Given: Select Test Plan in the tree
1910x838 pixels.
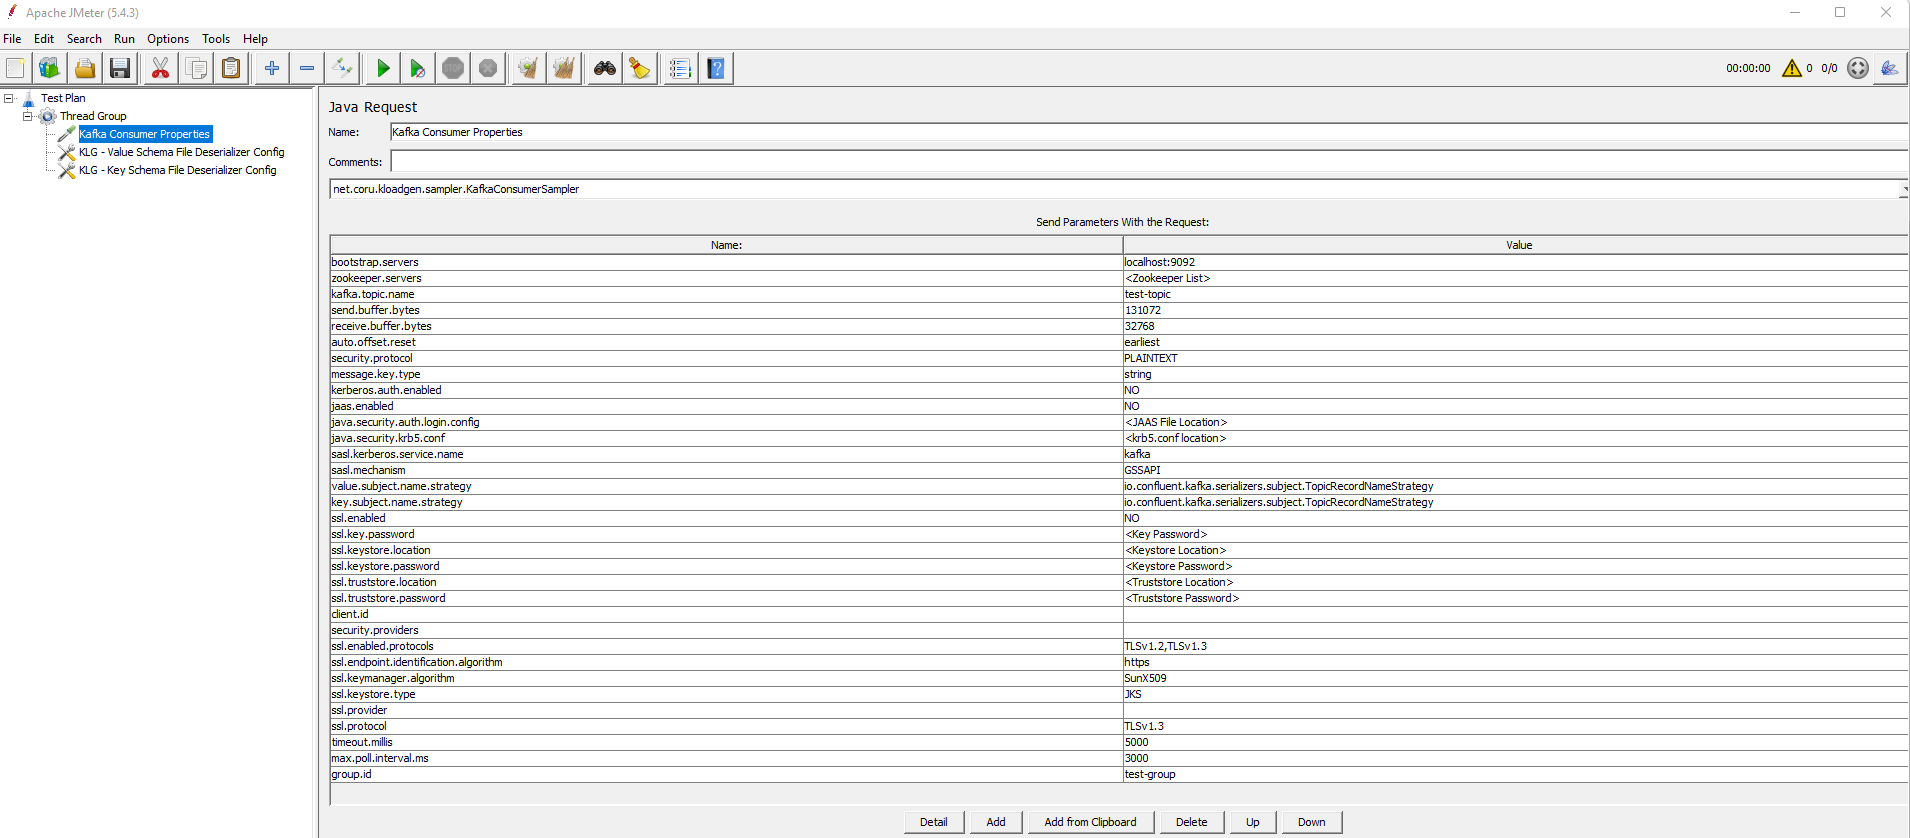Looking at the screenshot, I should [63, 98].
